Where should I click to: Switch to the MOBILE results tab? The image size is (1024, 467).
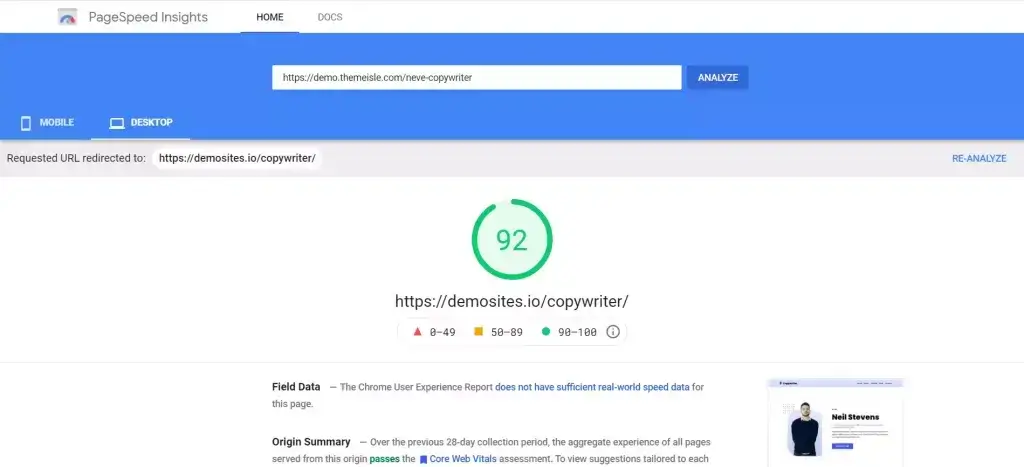click(47, 123)
